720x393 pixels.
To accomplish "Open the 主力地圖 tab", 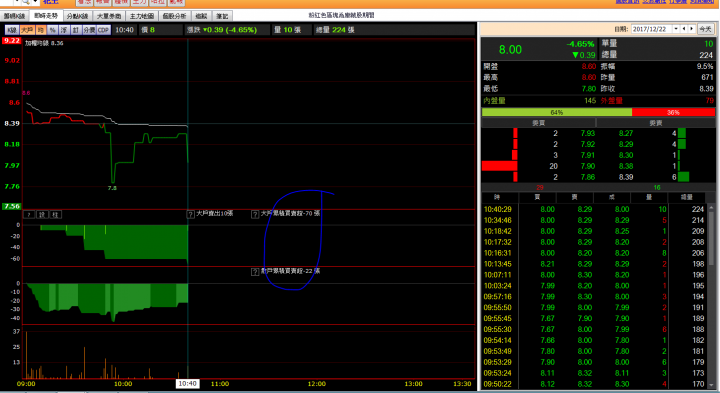I will [141, 16].
